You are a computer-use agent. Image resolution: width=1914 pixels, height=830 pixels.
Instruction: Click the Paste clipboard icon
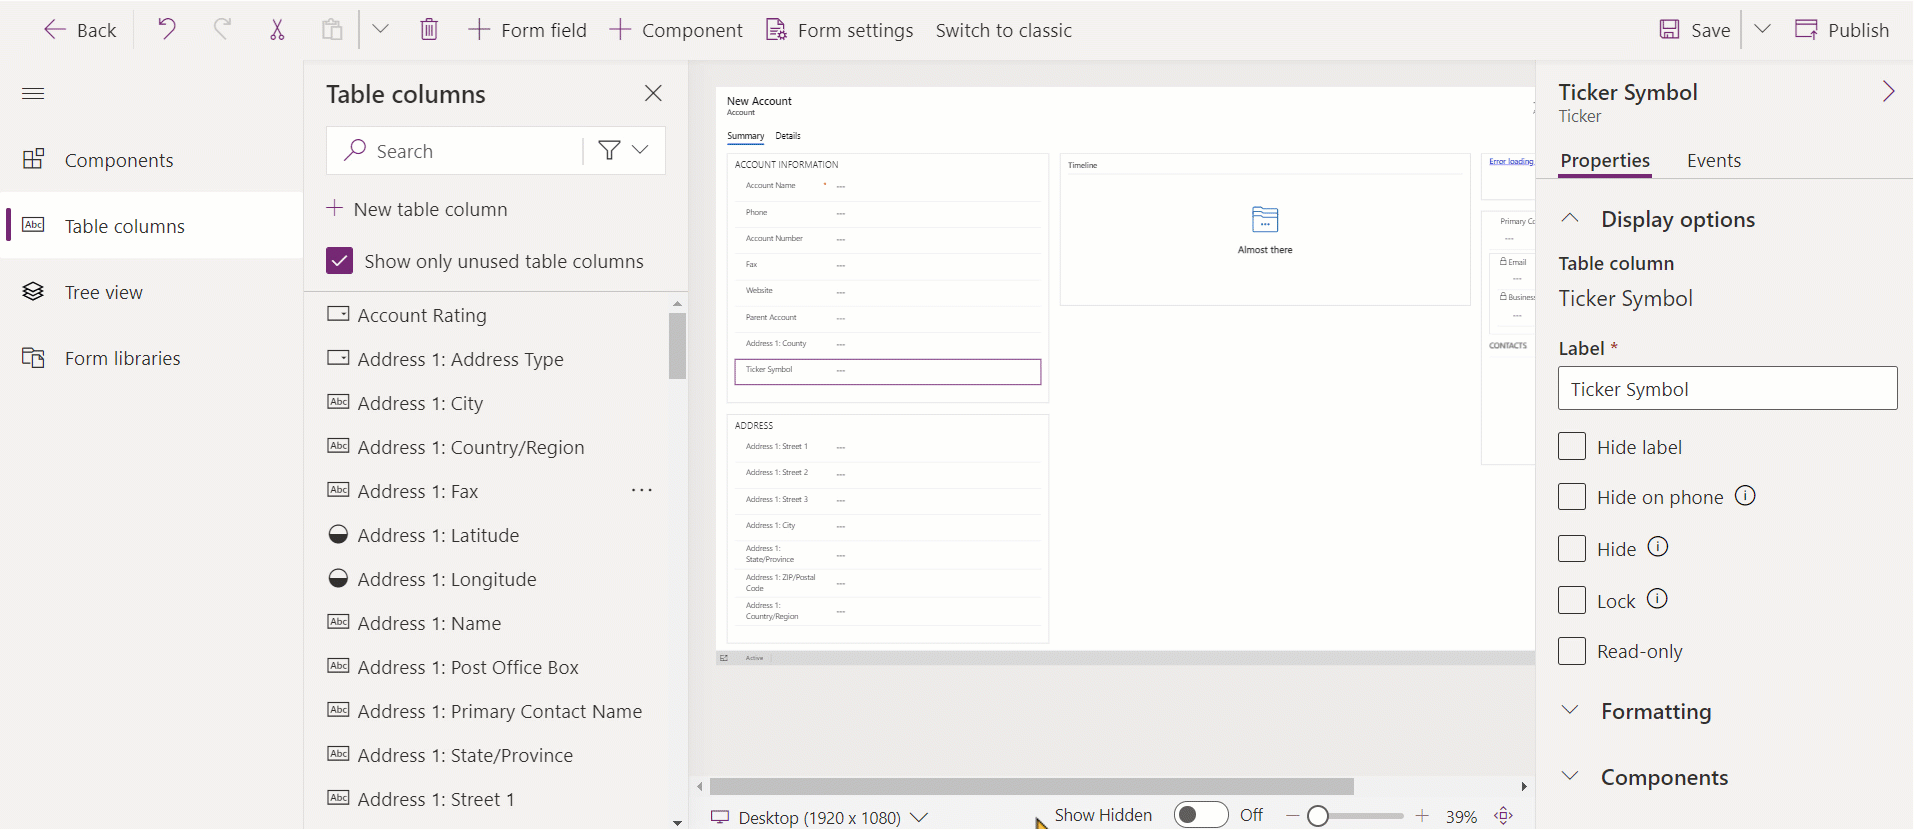click(x=332, y=29)
